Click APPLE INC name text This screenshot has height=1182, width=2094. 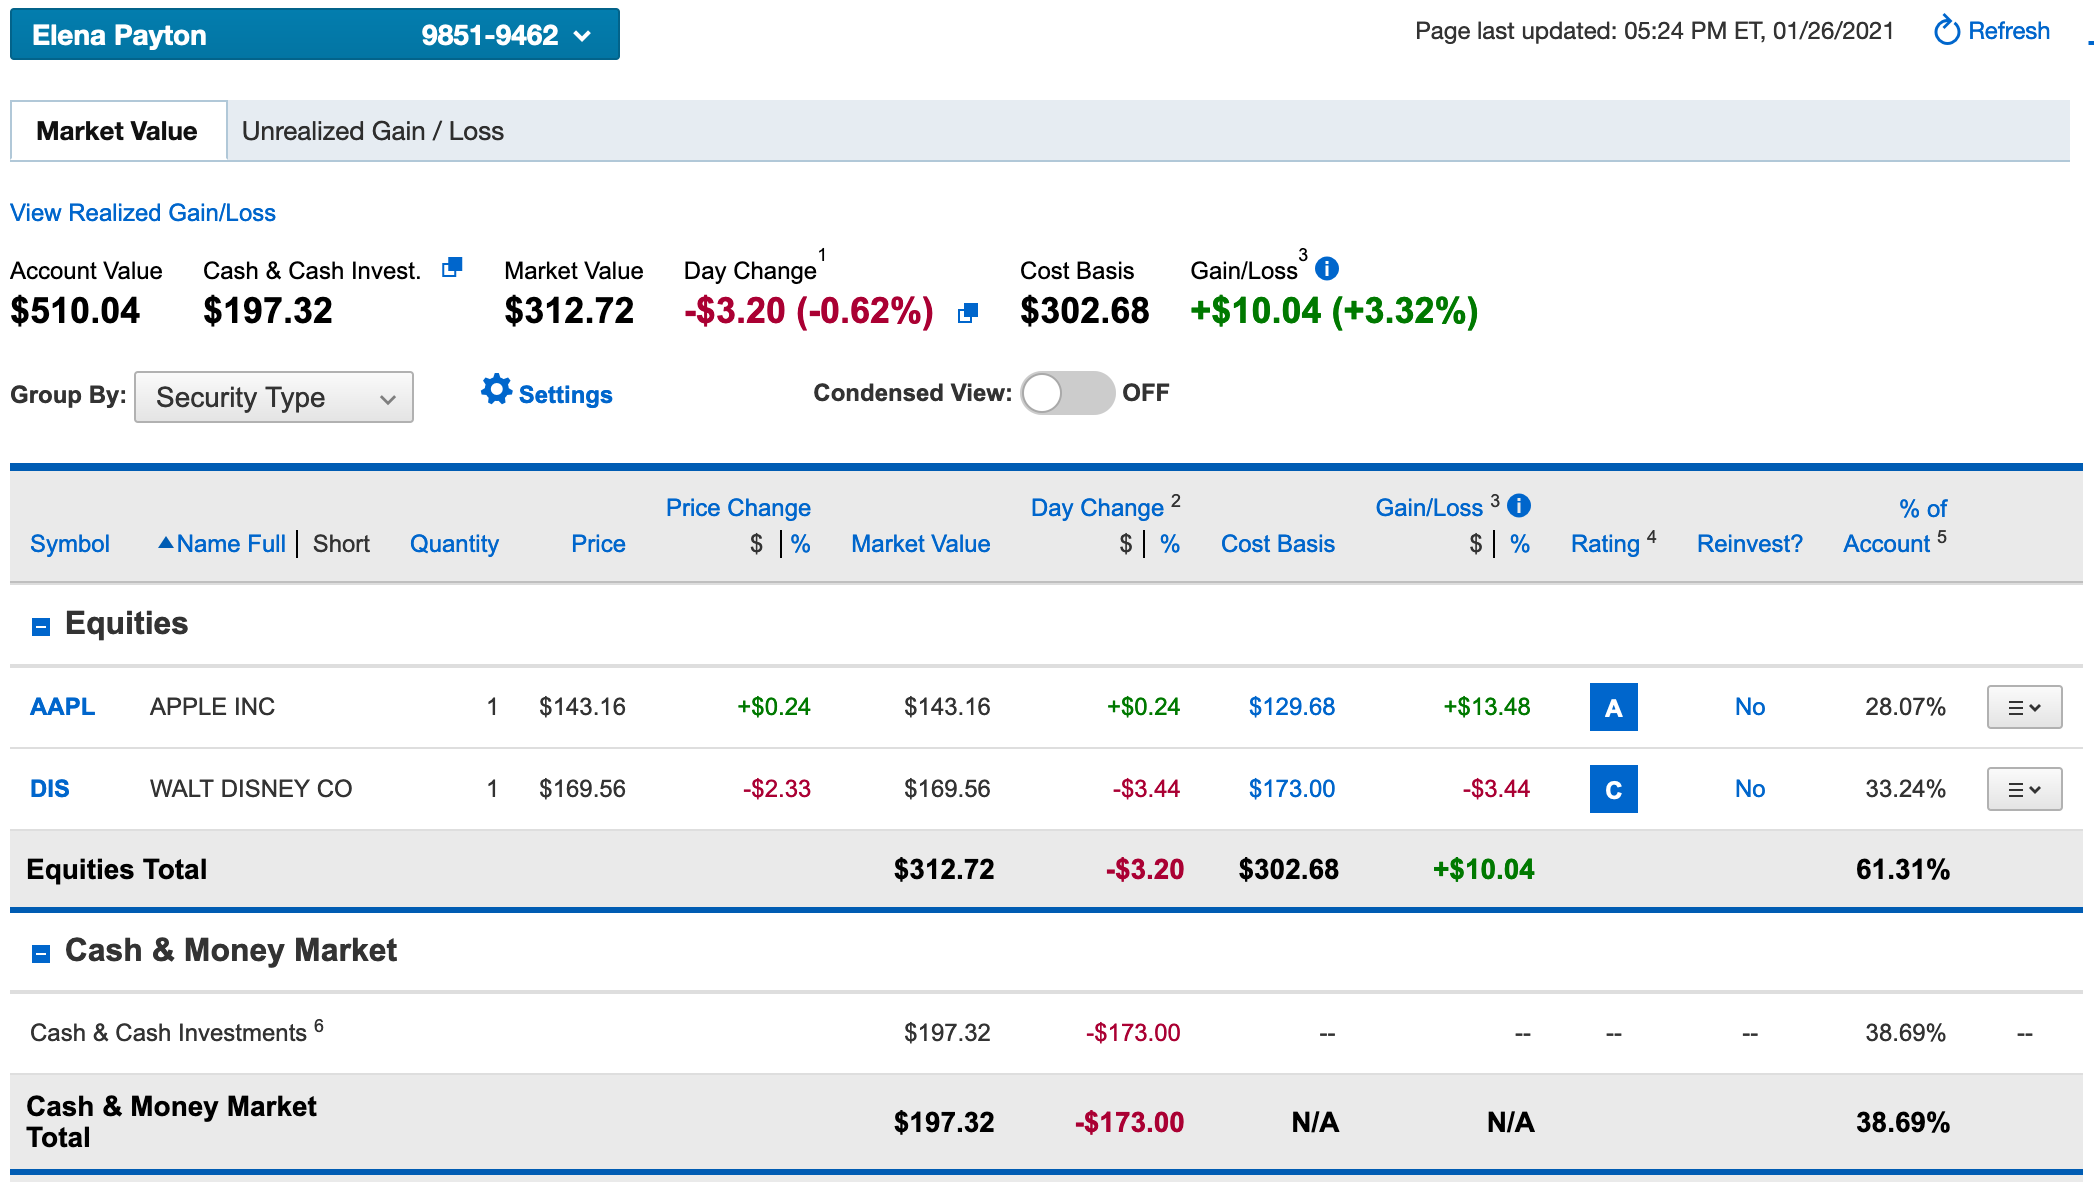click(x=212, y=707)
